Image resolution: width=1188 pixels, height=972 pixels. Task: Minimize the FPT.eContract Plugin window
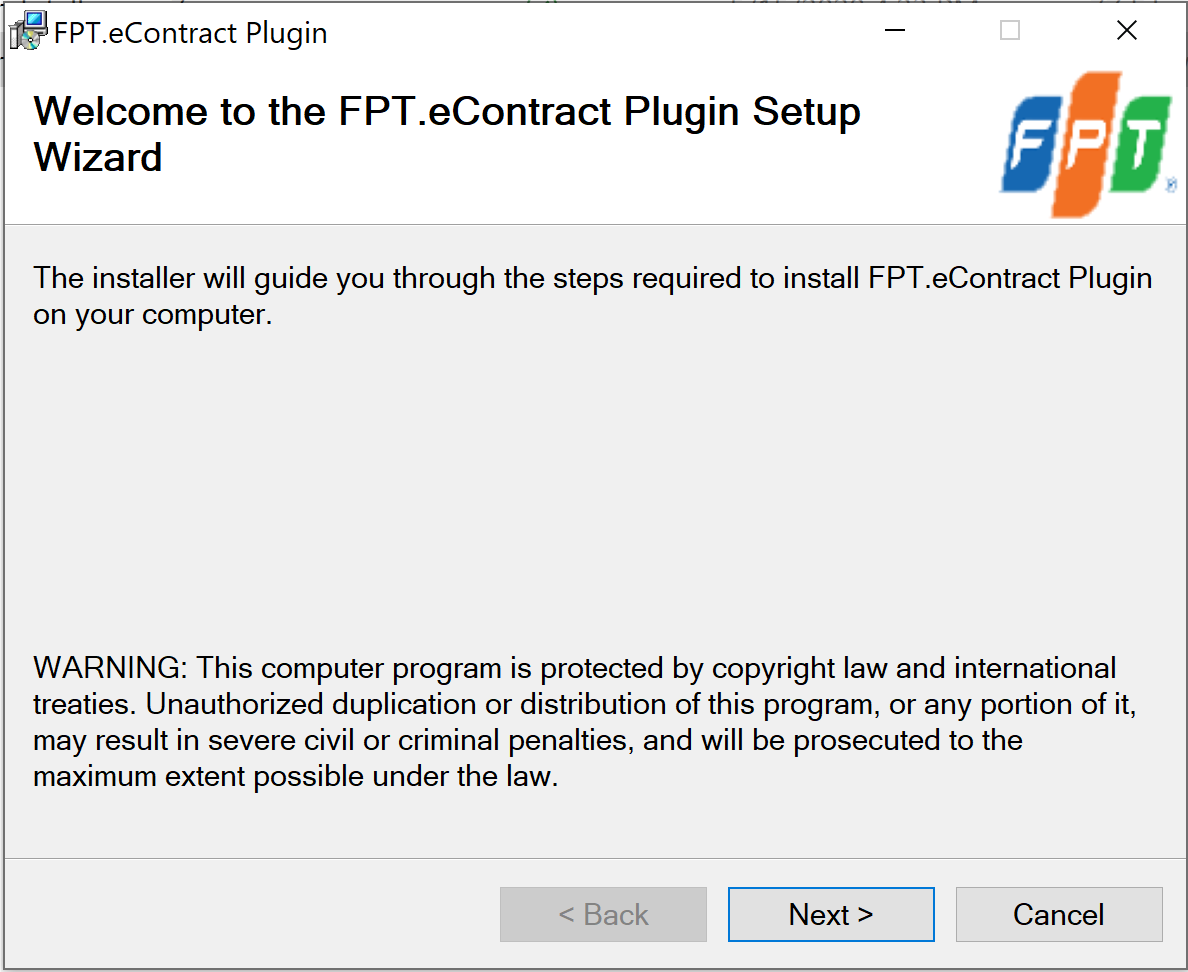pos(895,30)
